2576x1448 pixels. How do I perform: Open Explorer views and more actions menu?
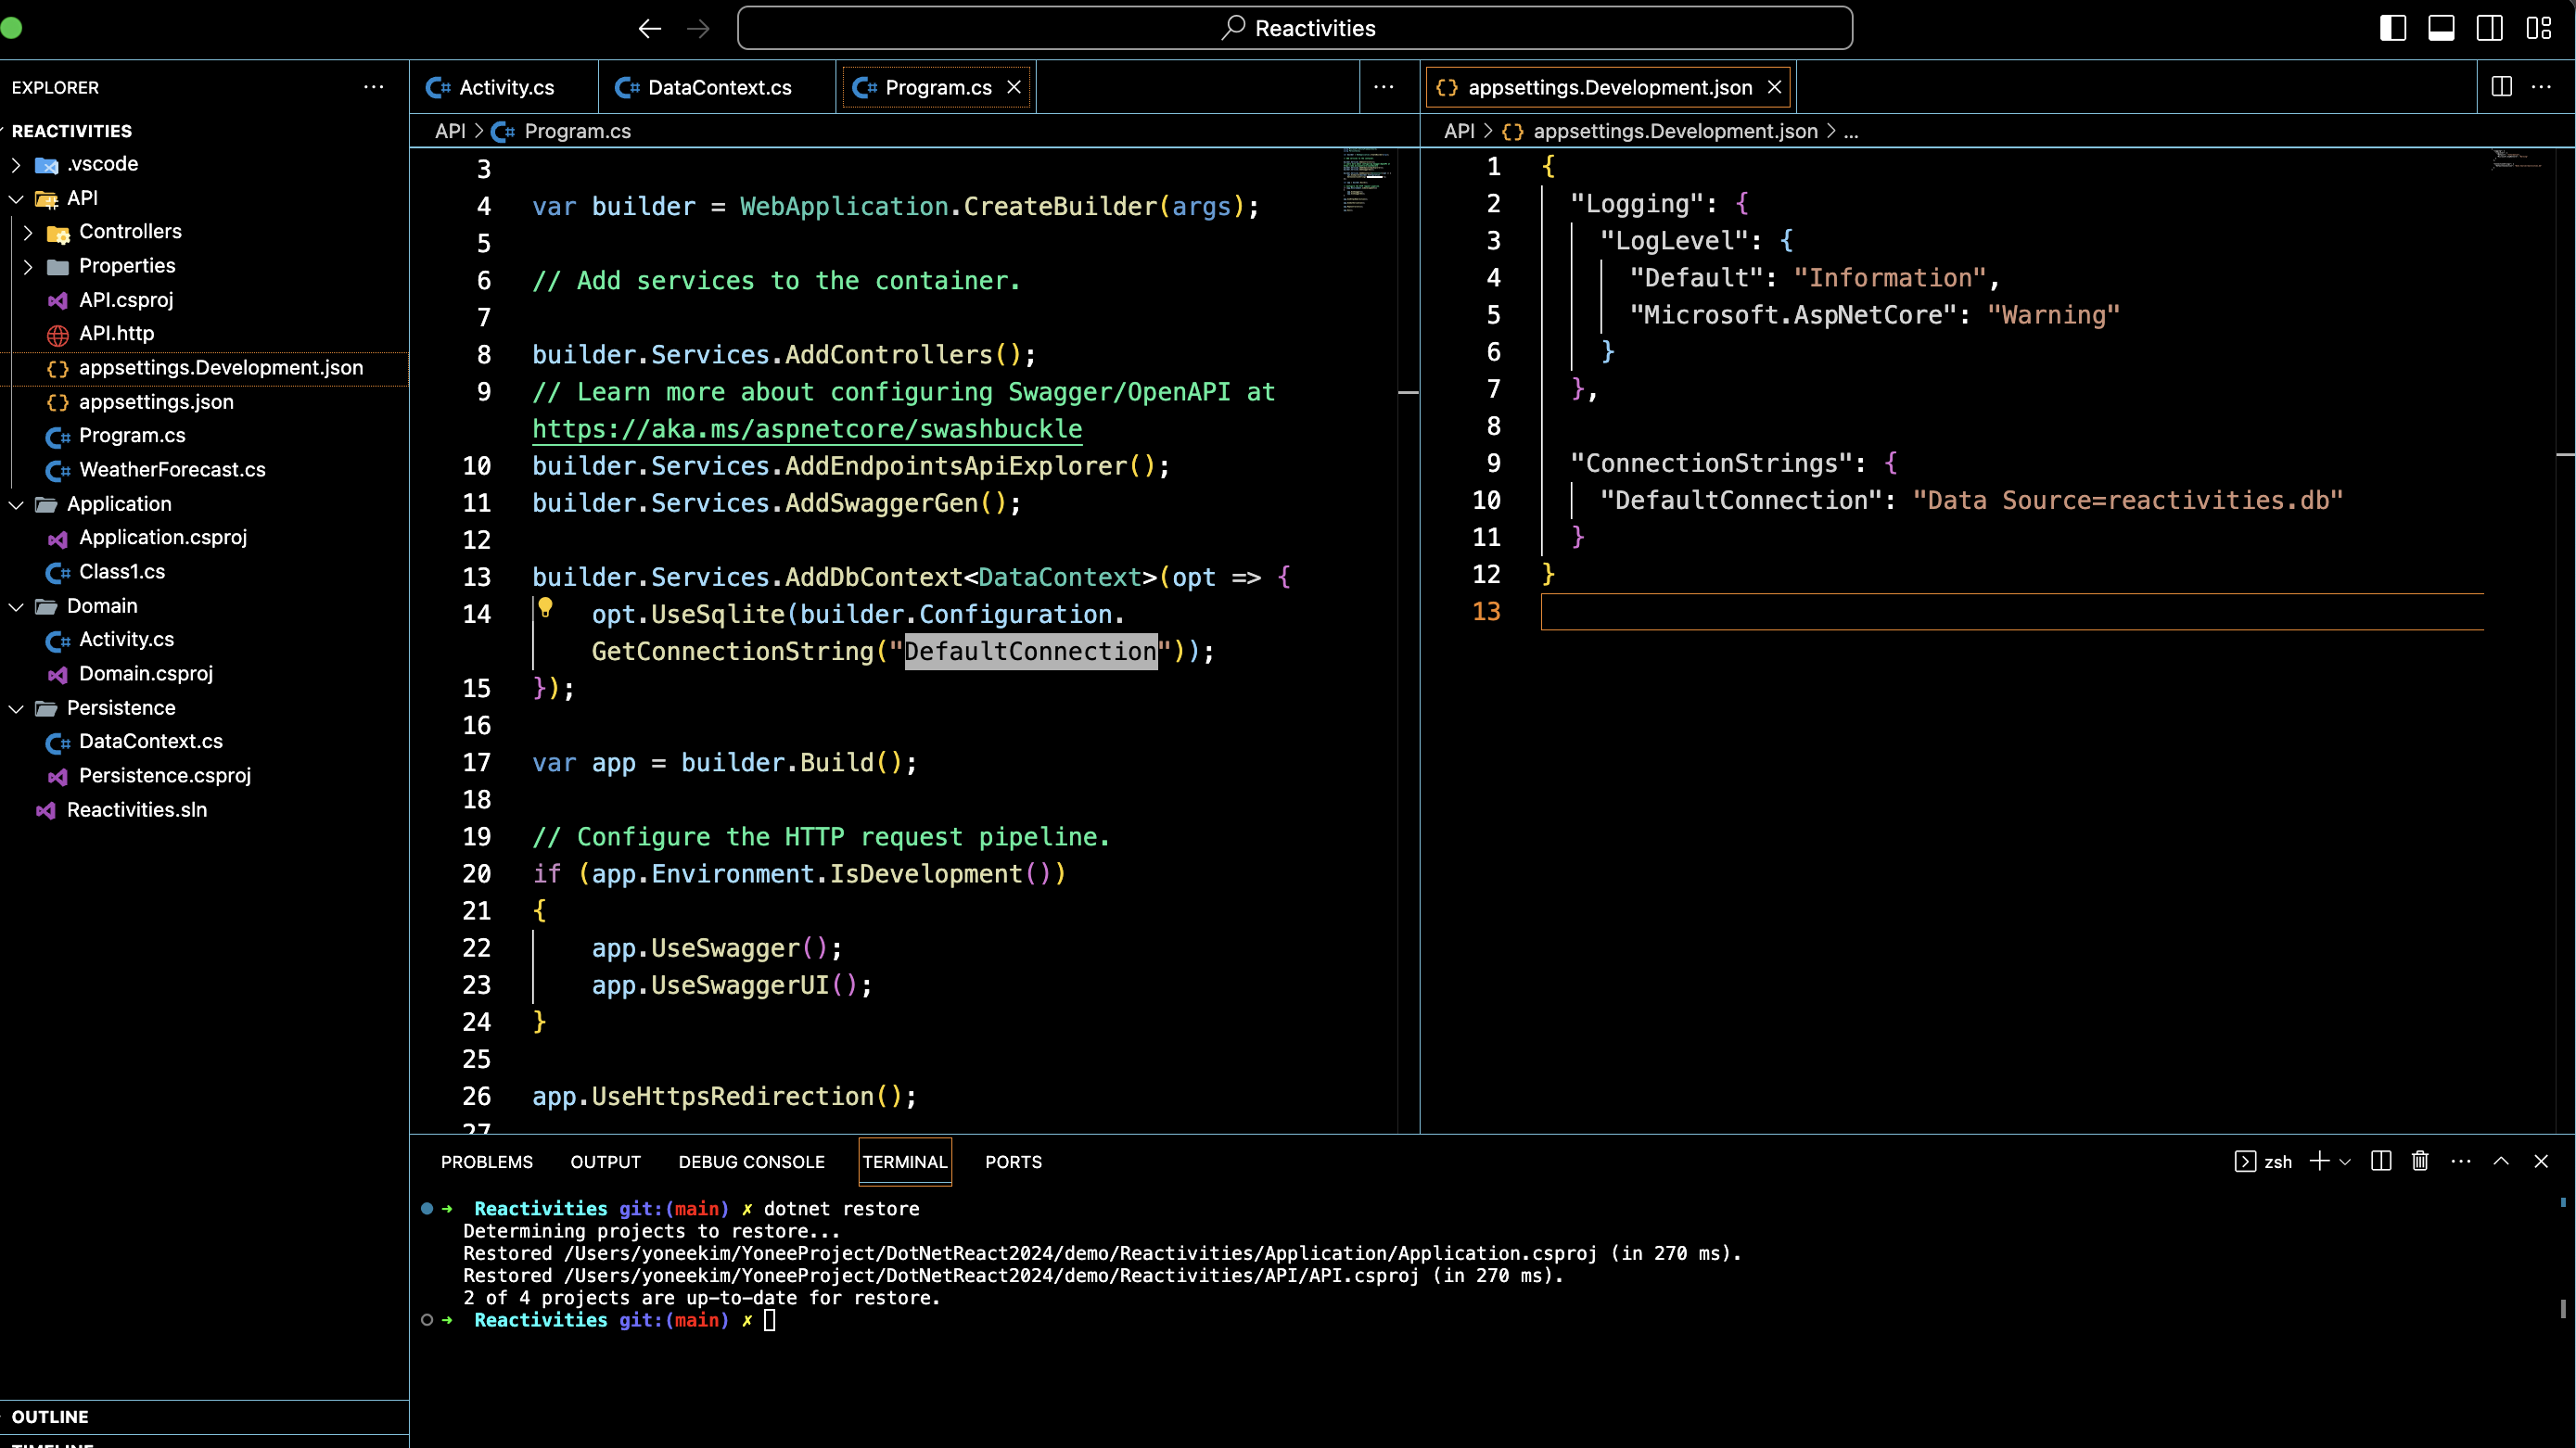click(x=373, y=87)
